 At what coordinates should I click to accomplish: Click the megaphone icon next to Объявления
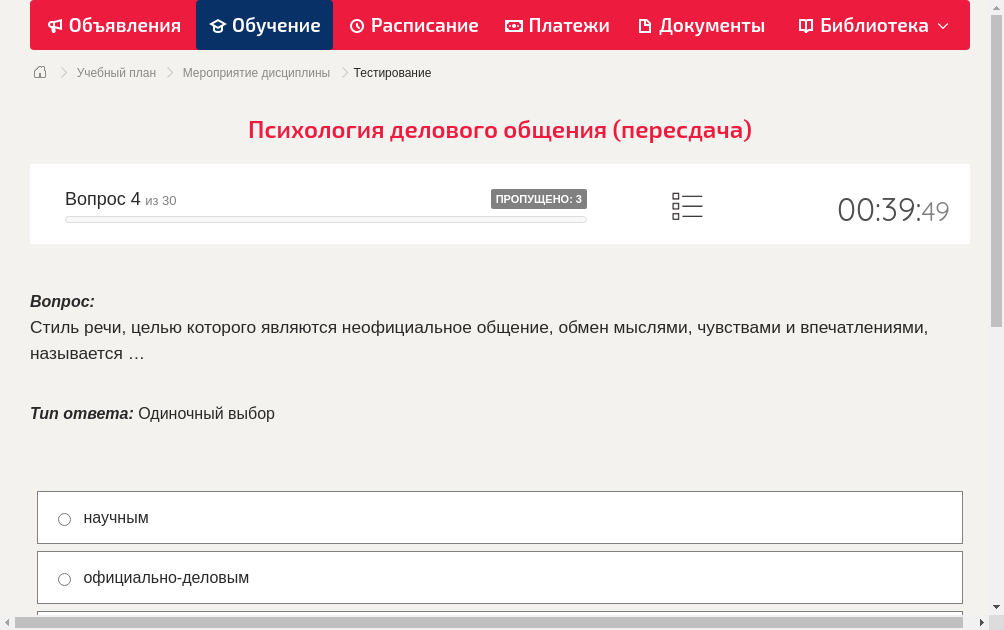tap(55, 25)
